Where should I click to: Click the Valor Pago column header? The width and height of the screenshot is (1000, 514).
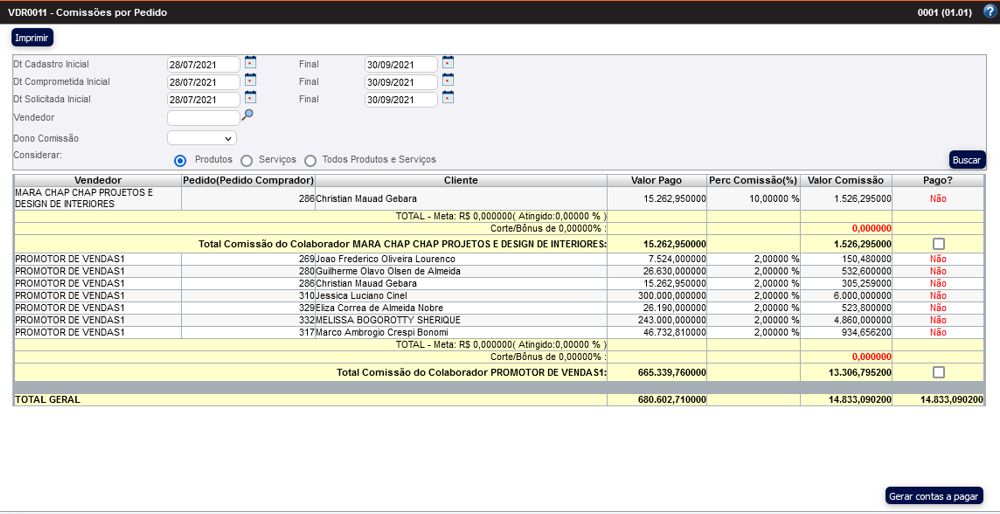click(656, 180)
